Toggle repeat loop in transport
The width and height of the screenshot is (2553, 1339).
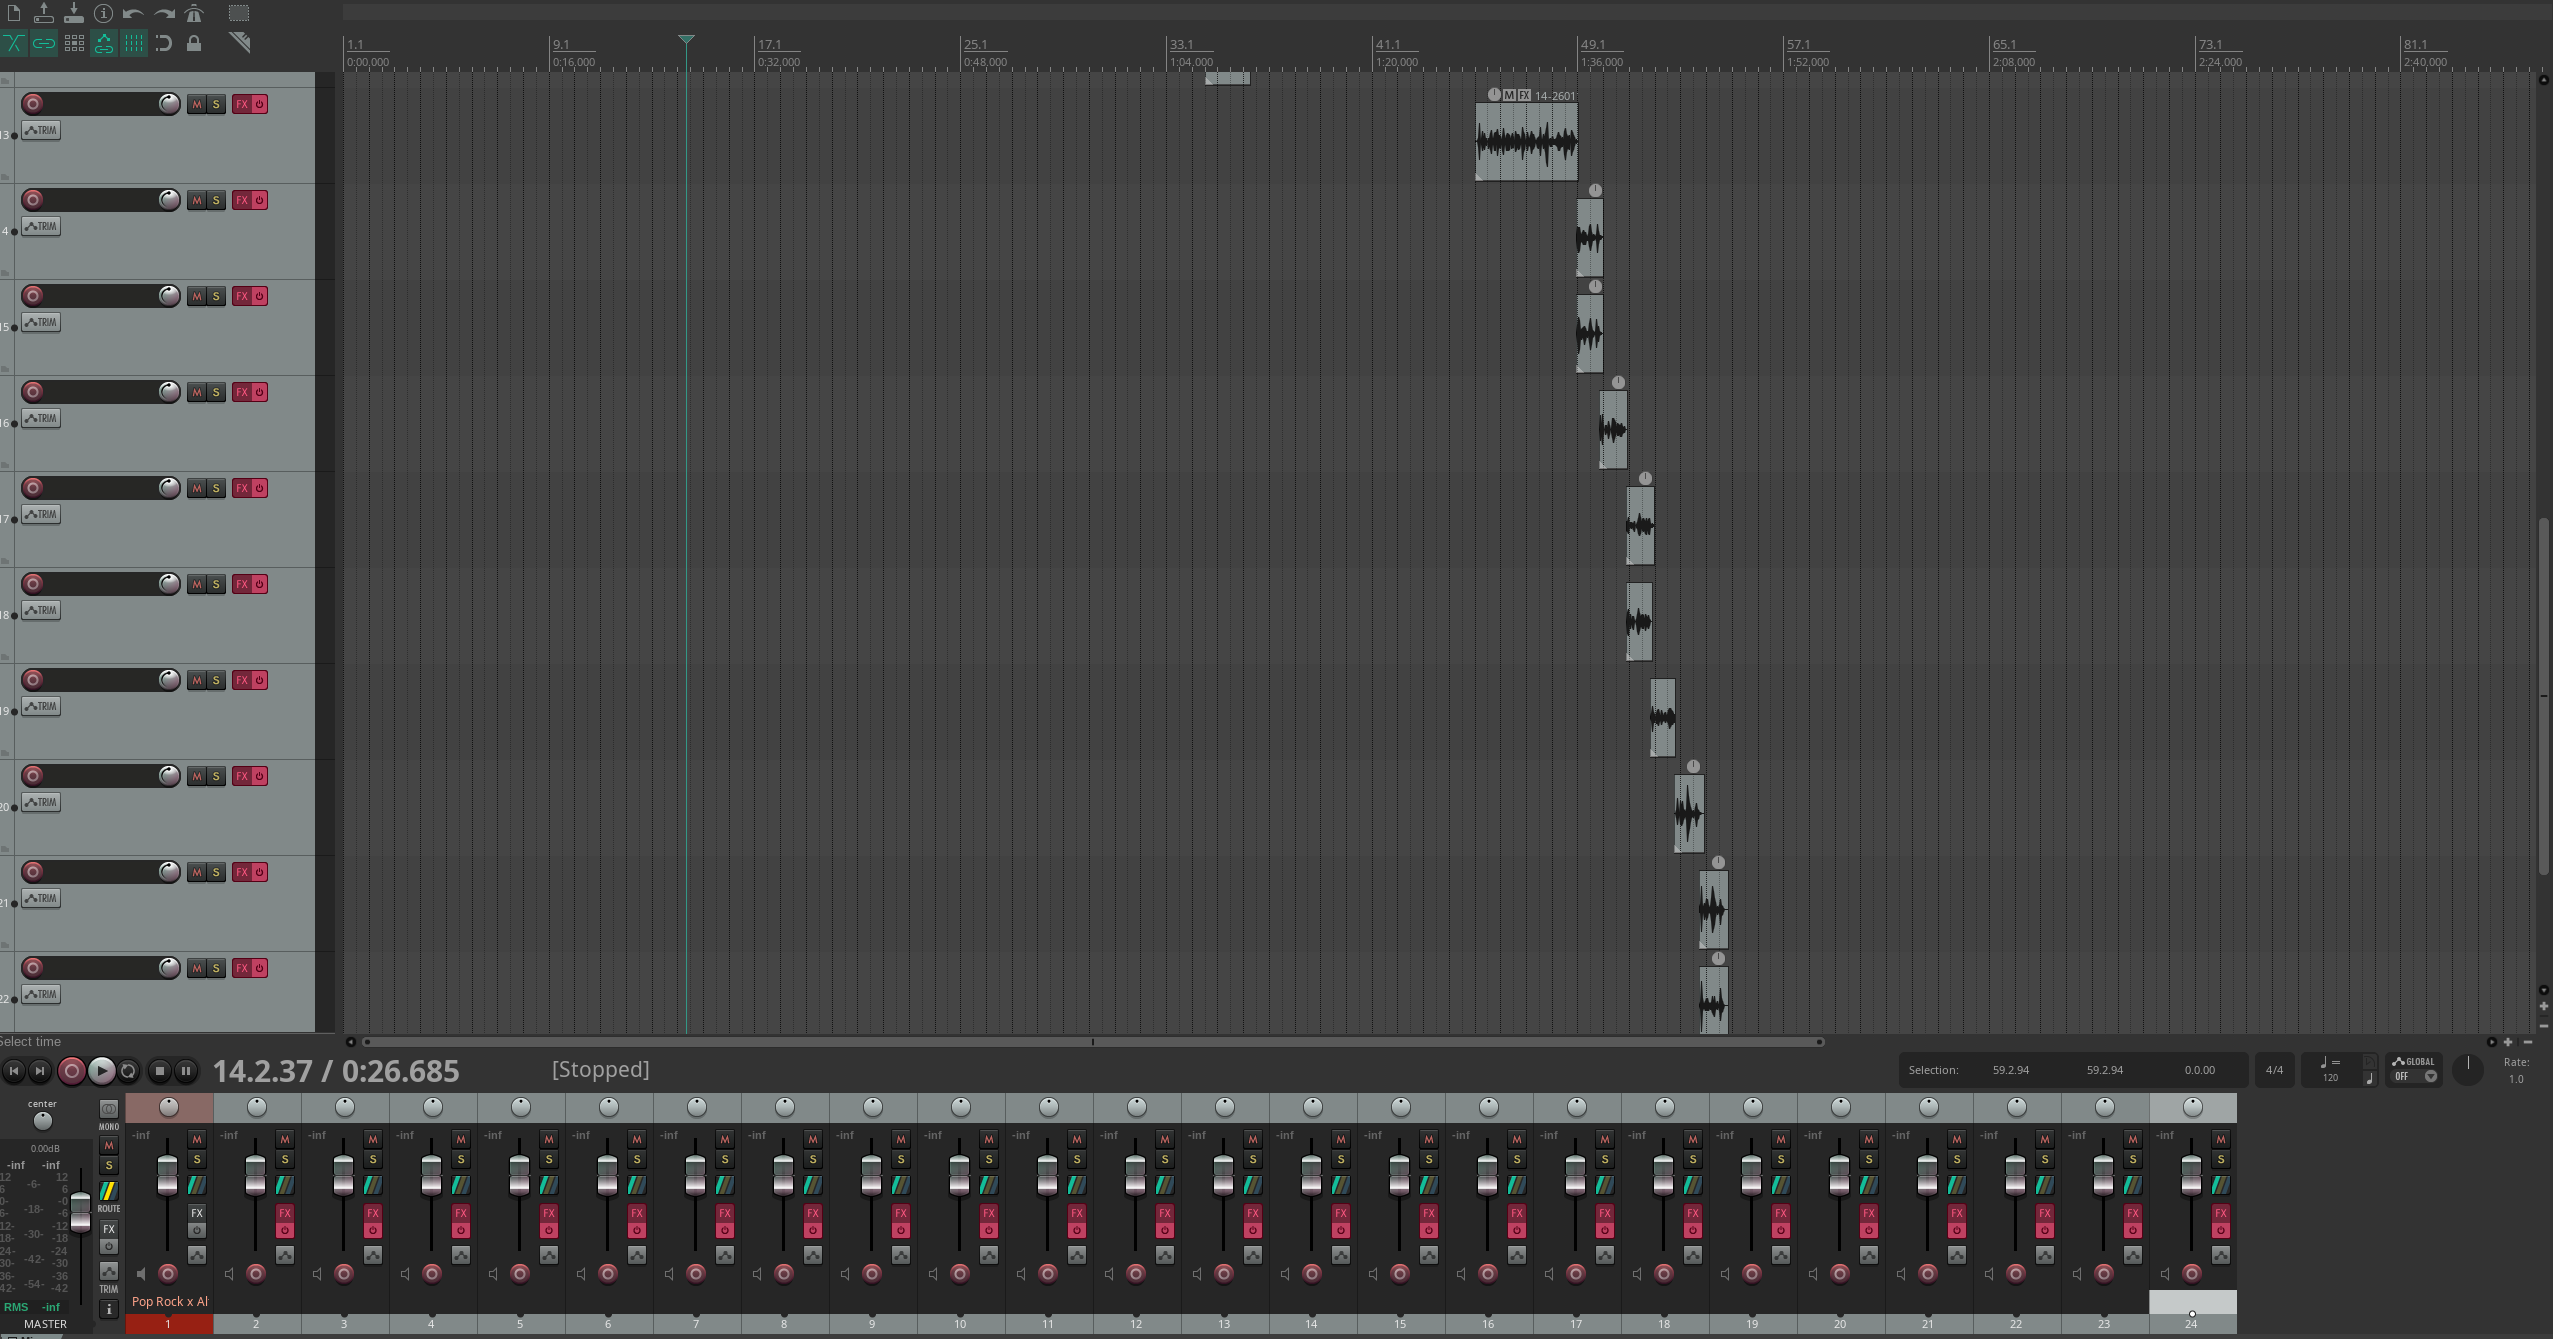(128, 1071)
